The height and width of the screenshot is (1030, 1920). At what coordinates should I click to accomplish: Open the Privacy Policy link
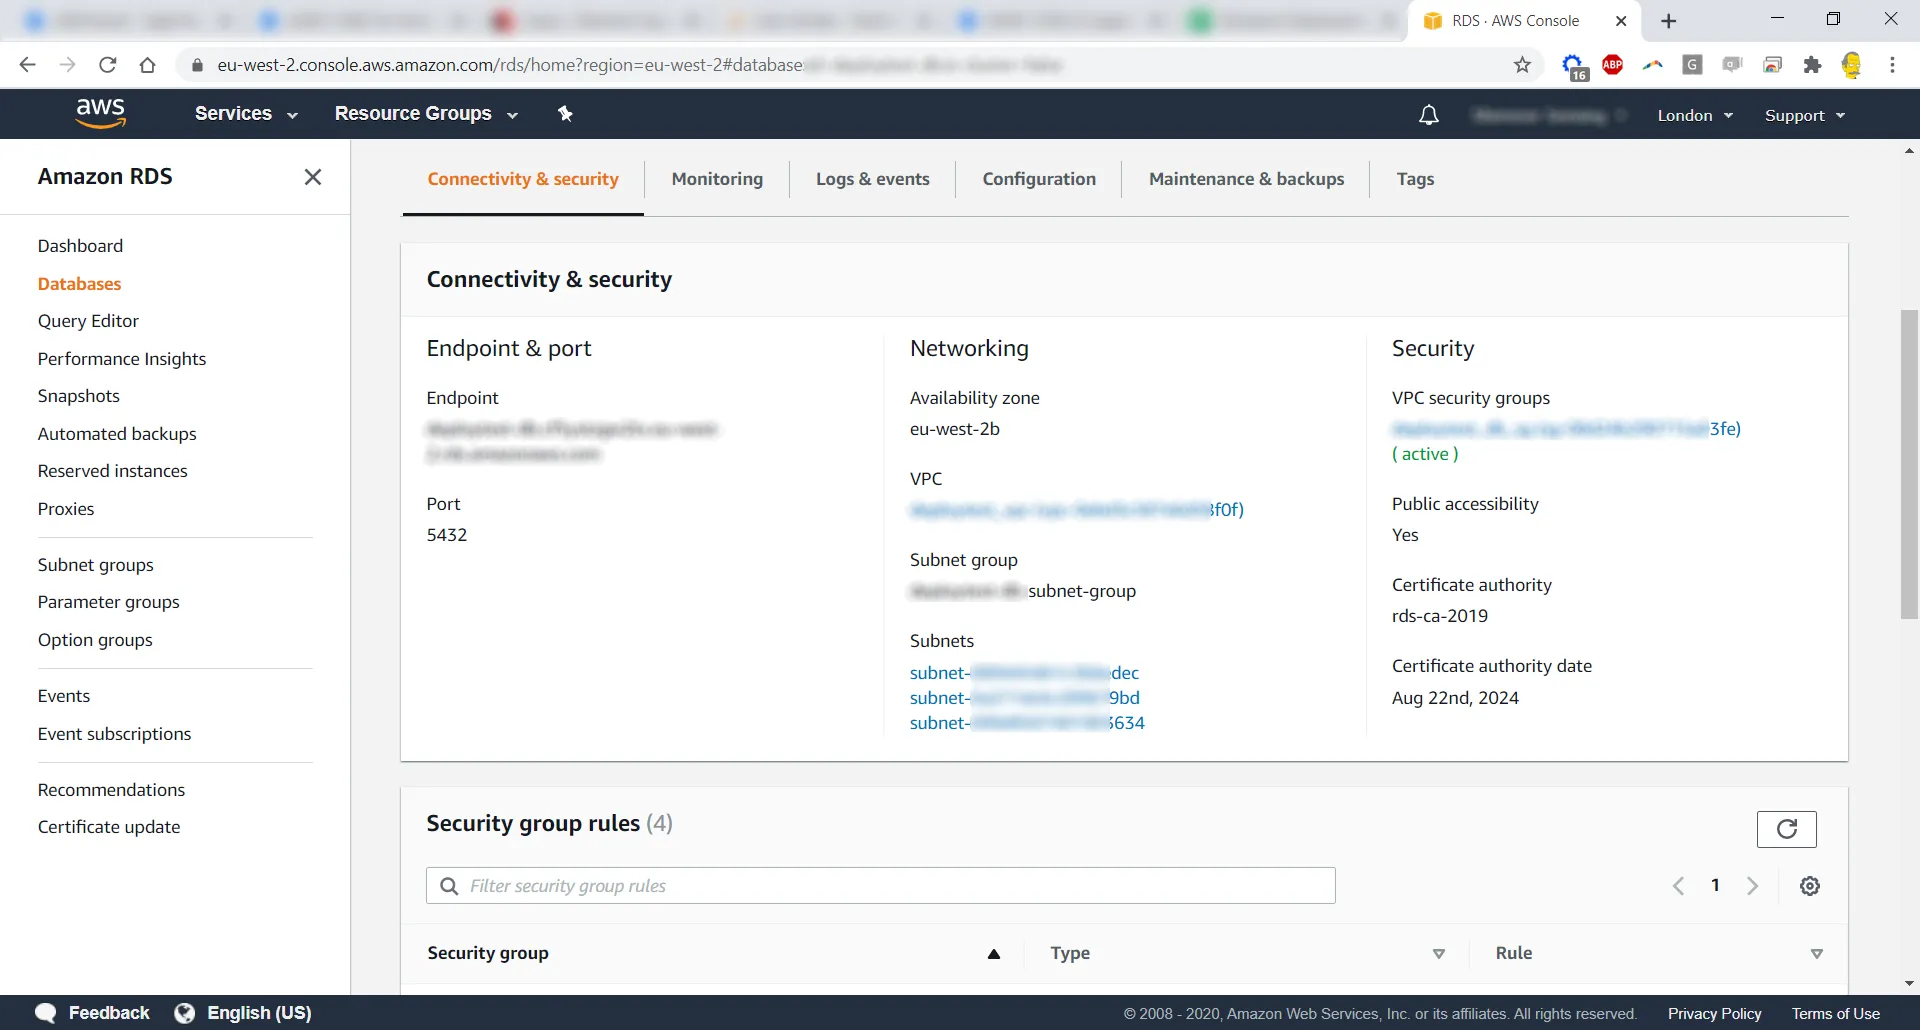[x=1714, y=1013]
